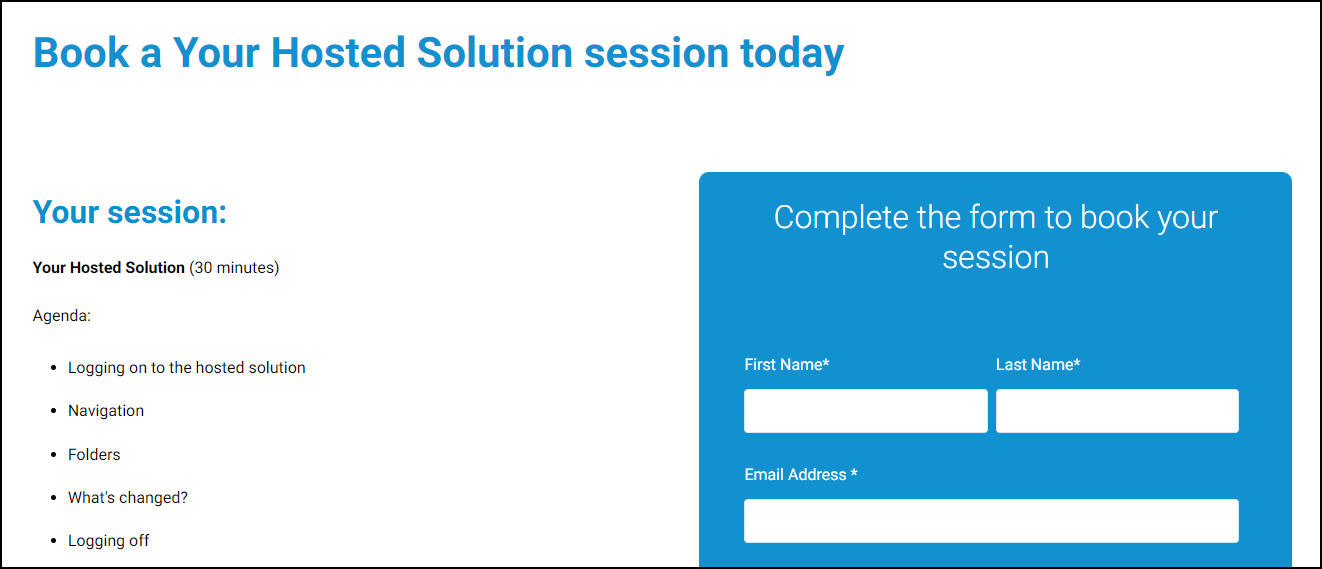Click the "(30 minutes)" duration text

click(234, 268)
